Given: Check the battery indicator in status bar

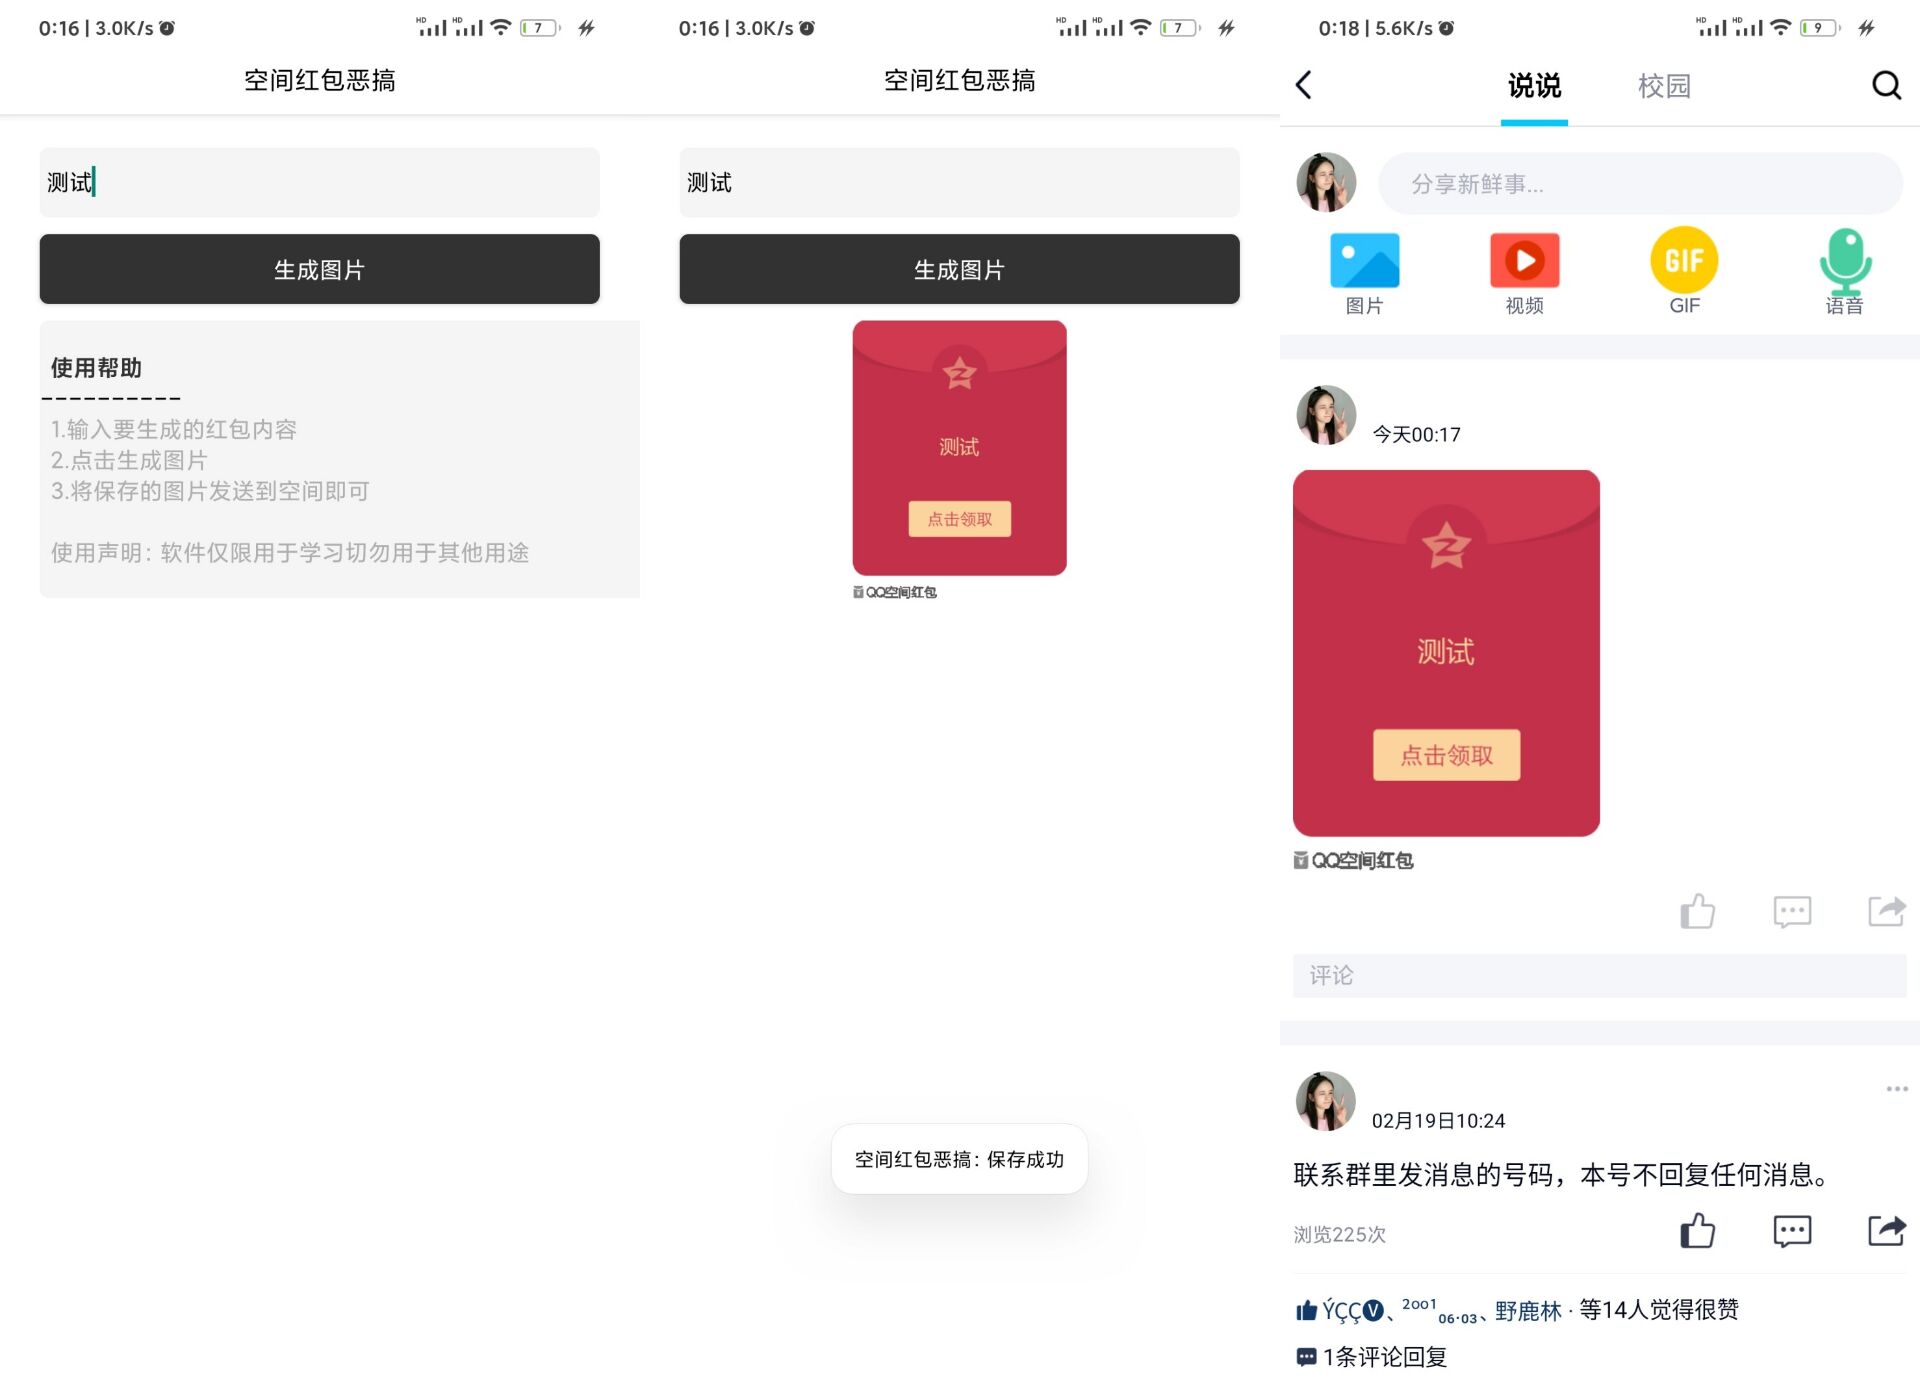Looking at the screenshot, I should click(x=1820, y=28).
